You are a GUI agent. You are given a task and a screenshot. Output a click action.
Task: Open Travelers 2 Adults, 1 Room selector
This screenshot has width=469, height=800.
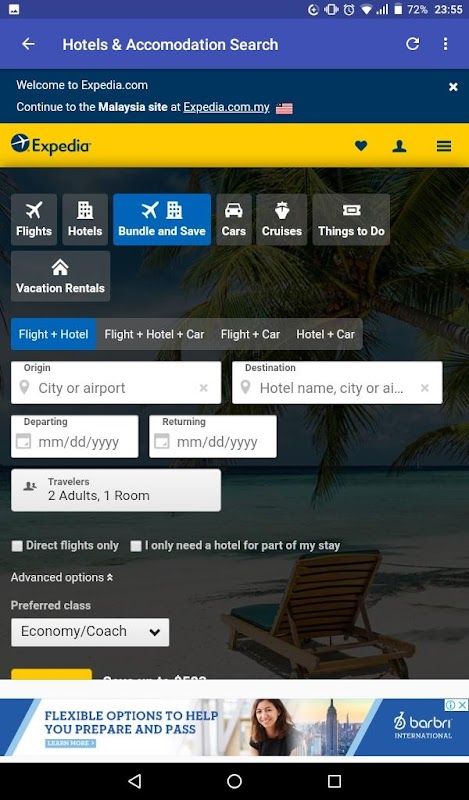point(116,490)
